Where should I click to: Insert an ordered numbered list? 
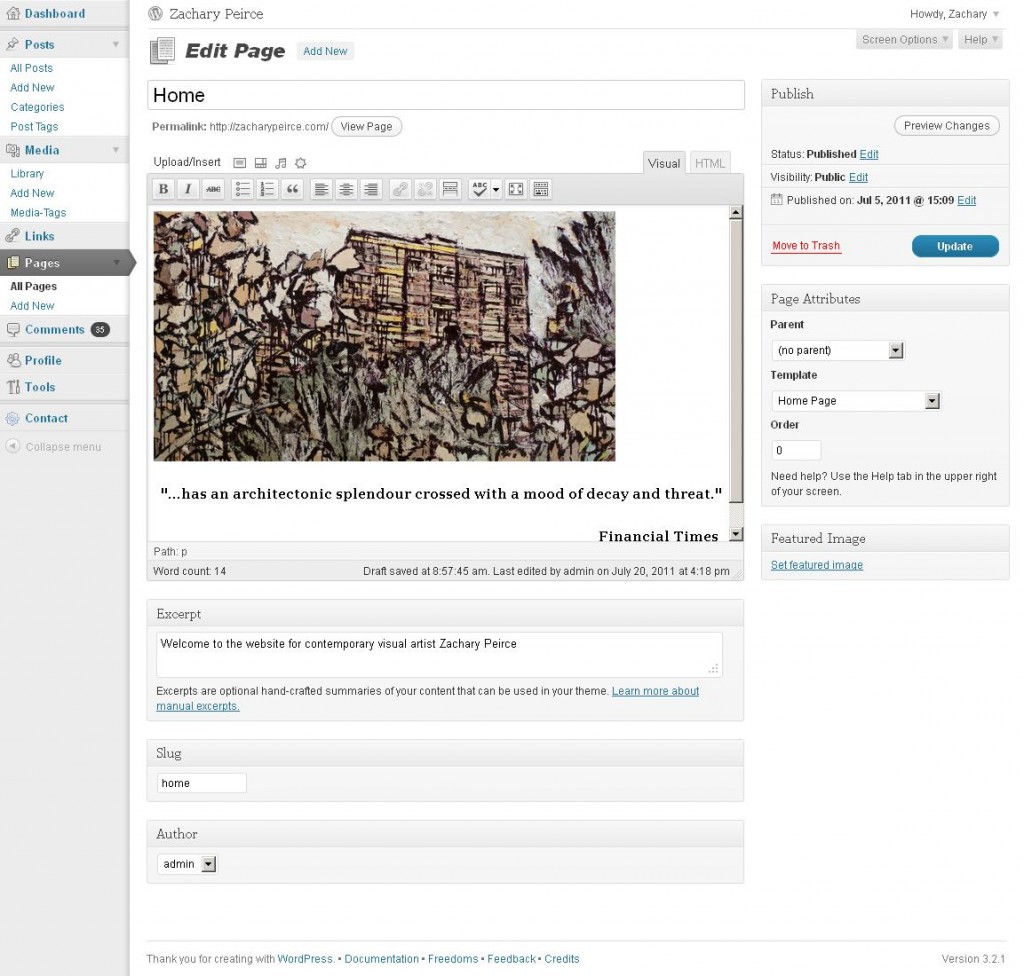click(x=267, y=189)
